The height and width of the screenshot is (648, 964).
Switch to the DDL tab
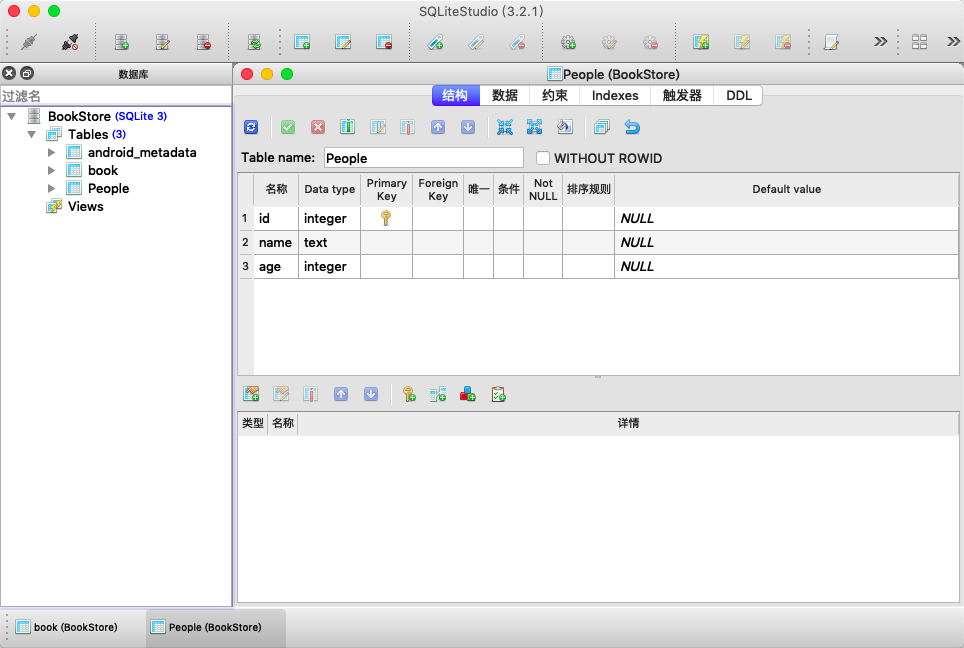738,95
